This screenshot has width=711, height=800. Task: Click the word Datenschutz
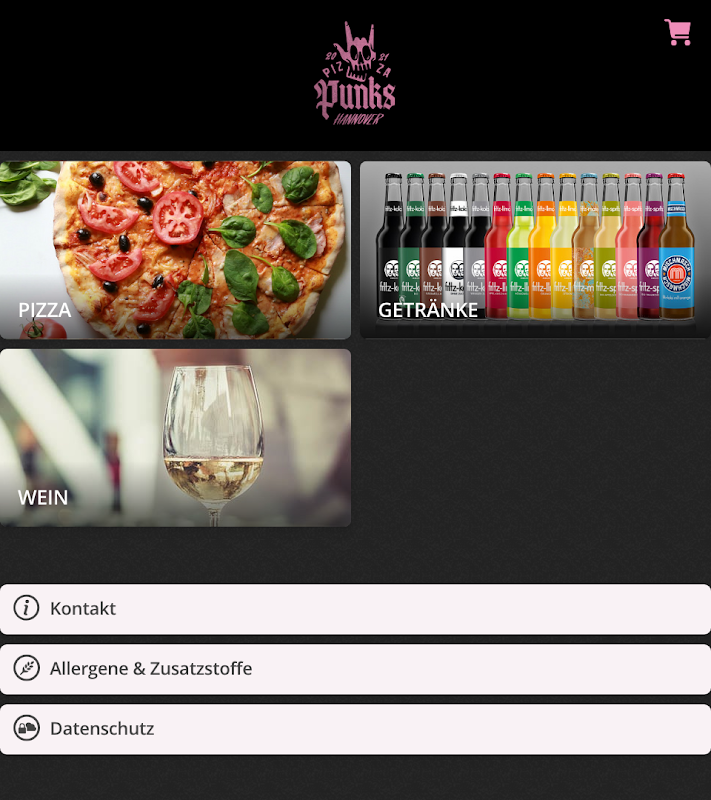pos(102,729)
